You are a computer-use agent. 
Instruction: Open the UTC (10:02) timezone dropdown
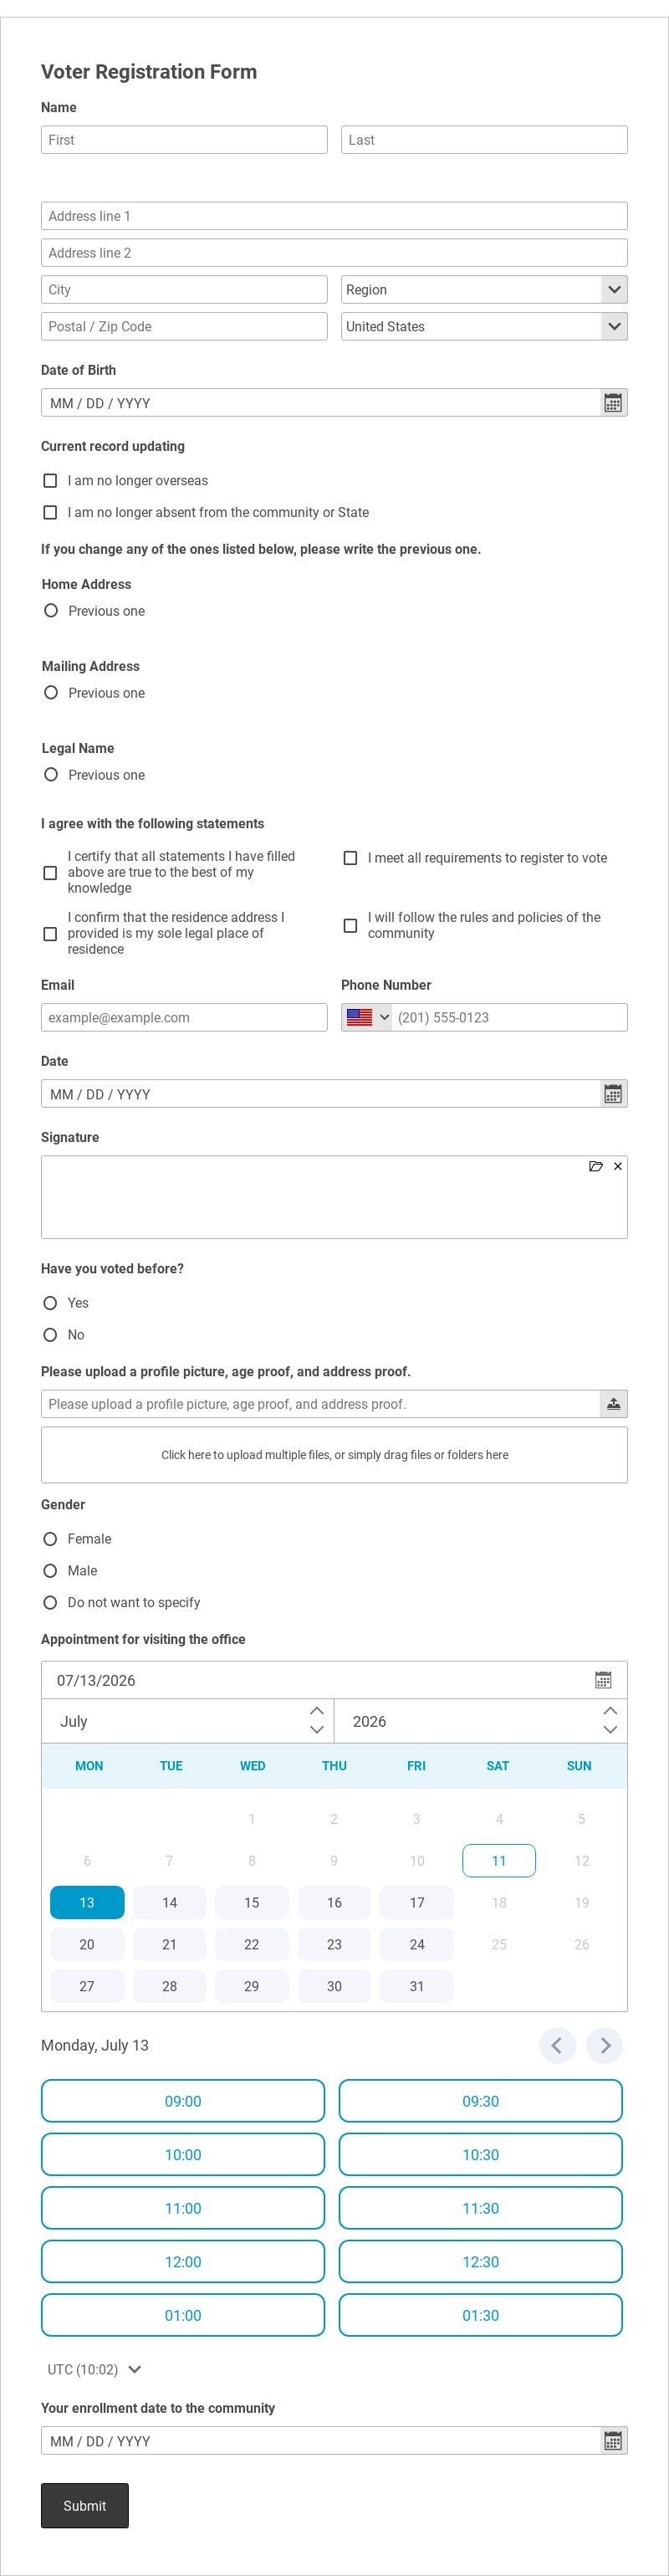(x=95, y=2369)
